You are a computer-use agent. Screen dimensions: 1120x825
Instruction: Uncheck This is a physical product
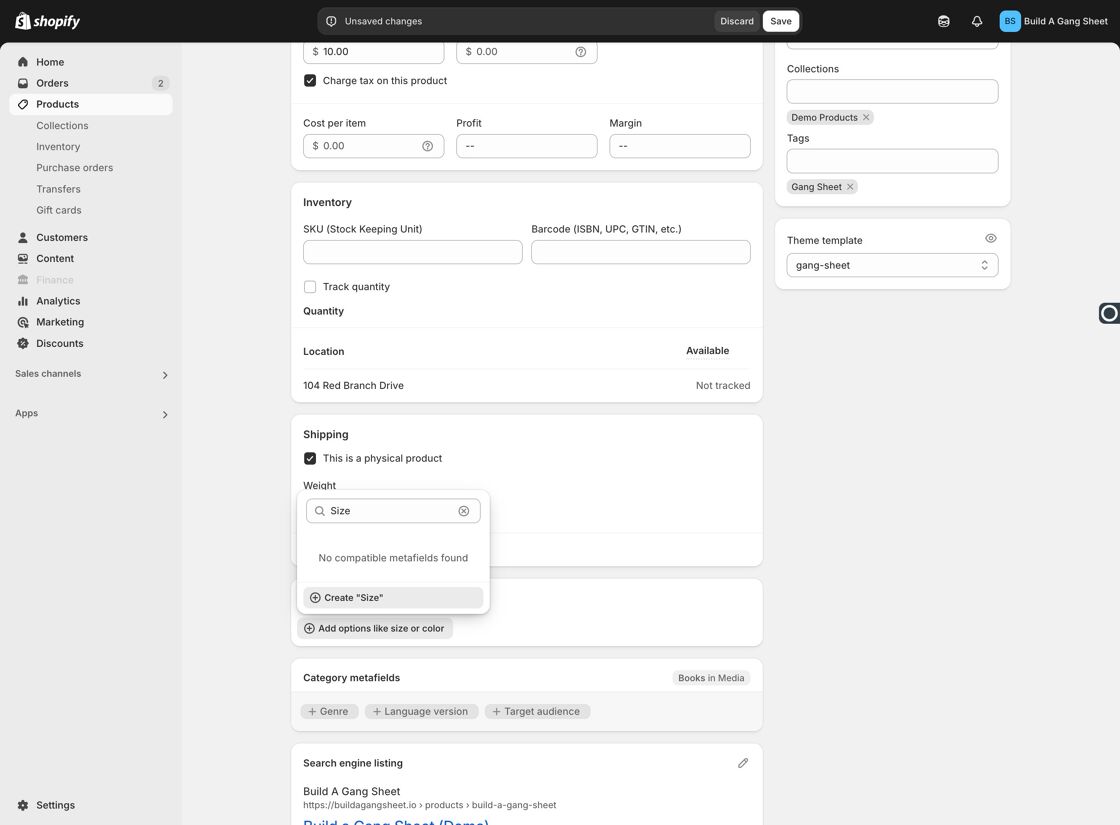310,458
